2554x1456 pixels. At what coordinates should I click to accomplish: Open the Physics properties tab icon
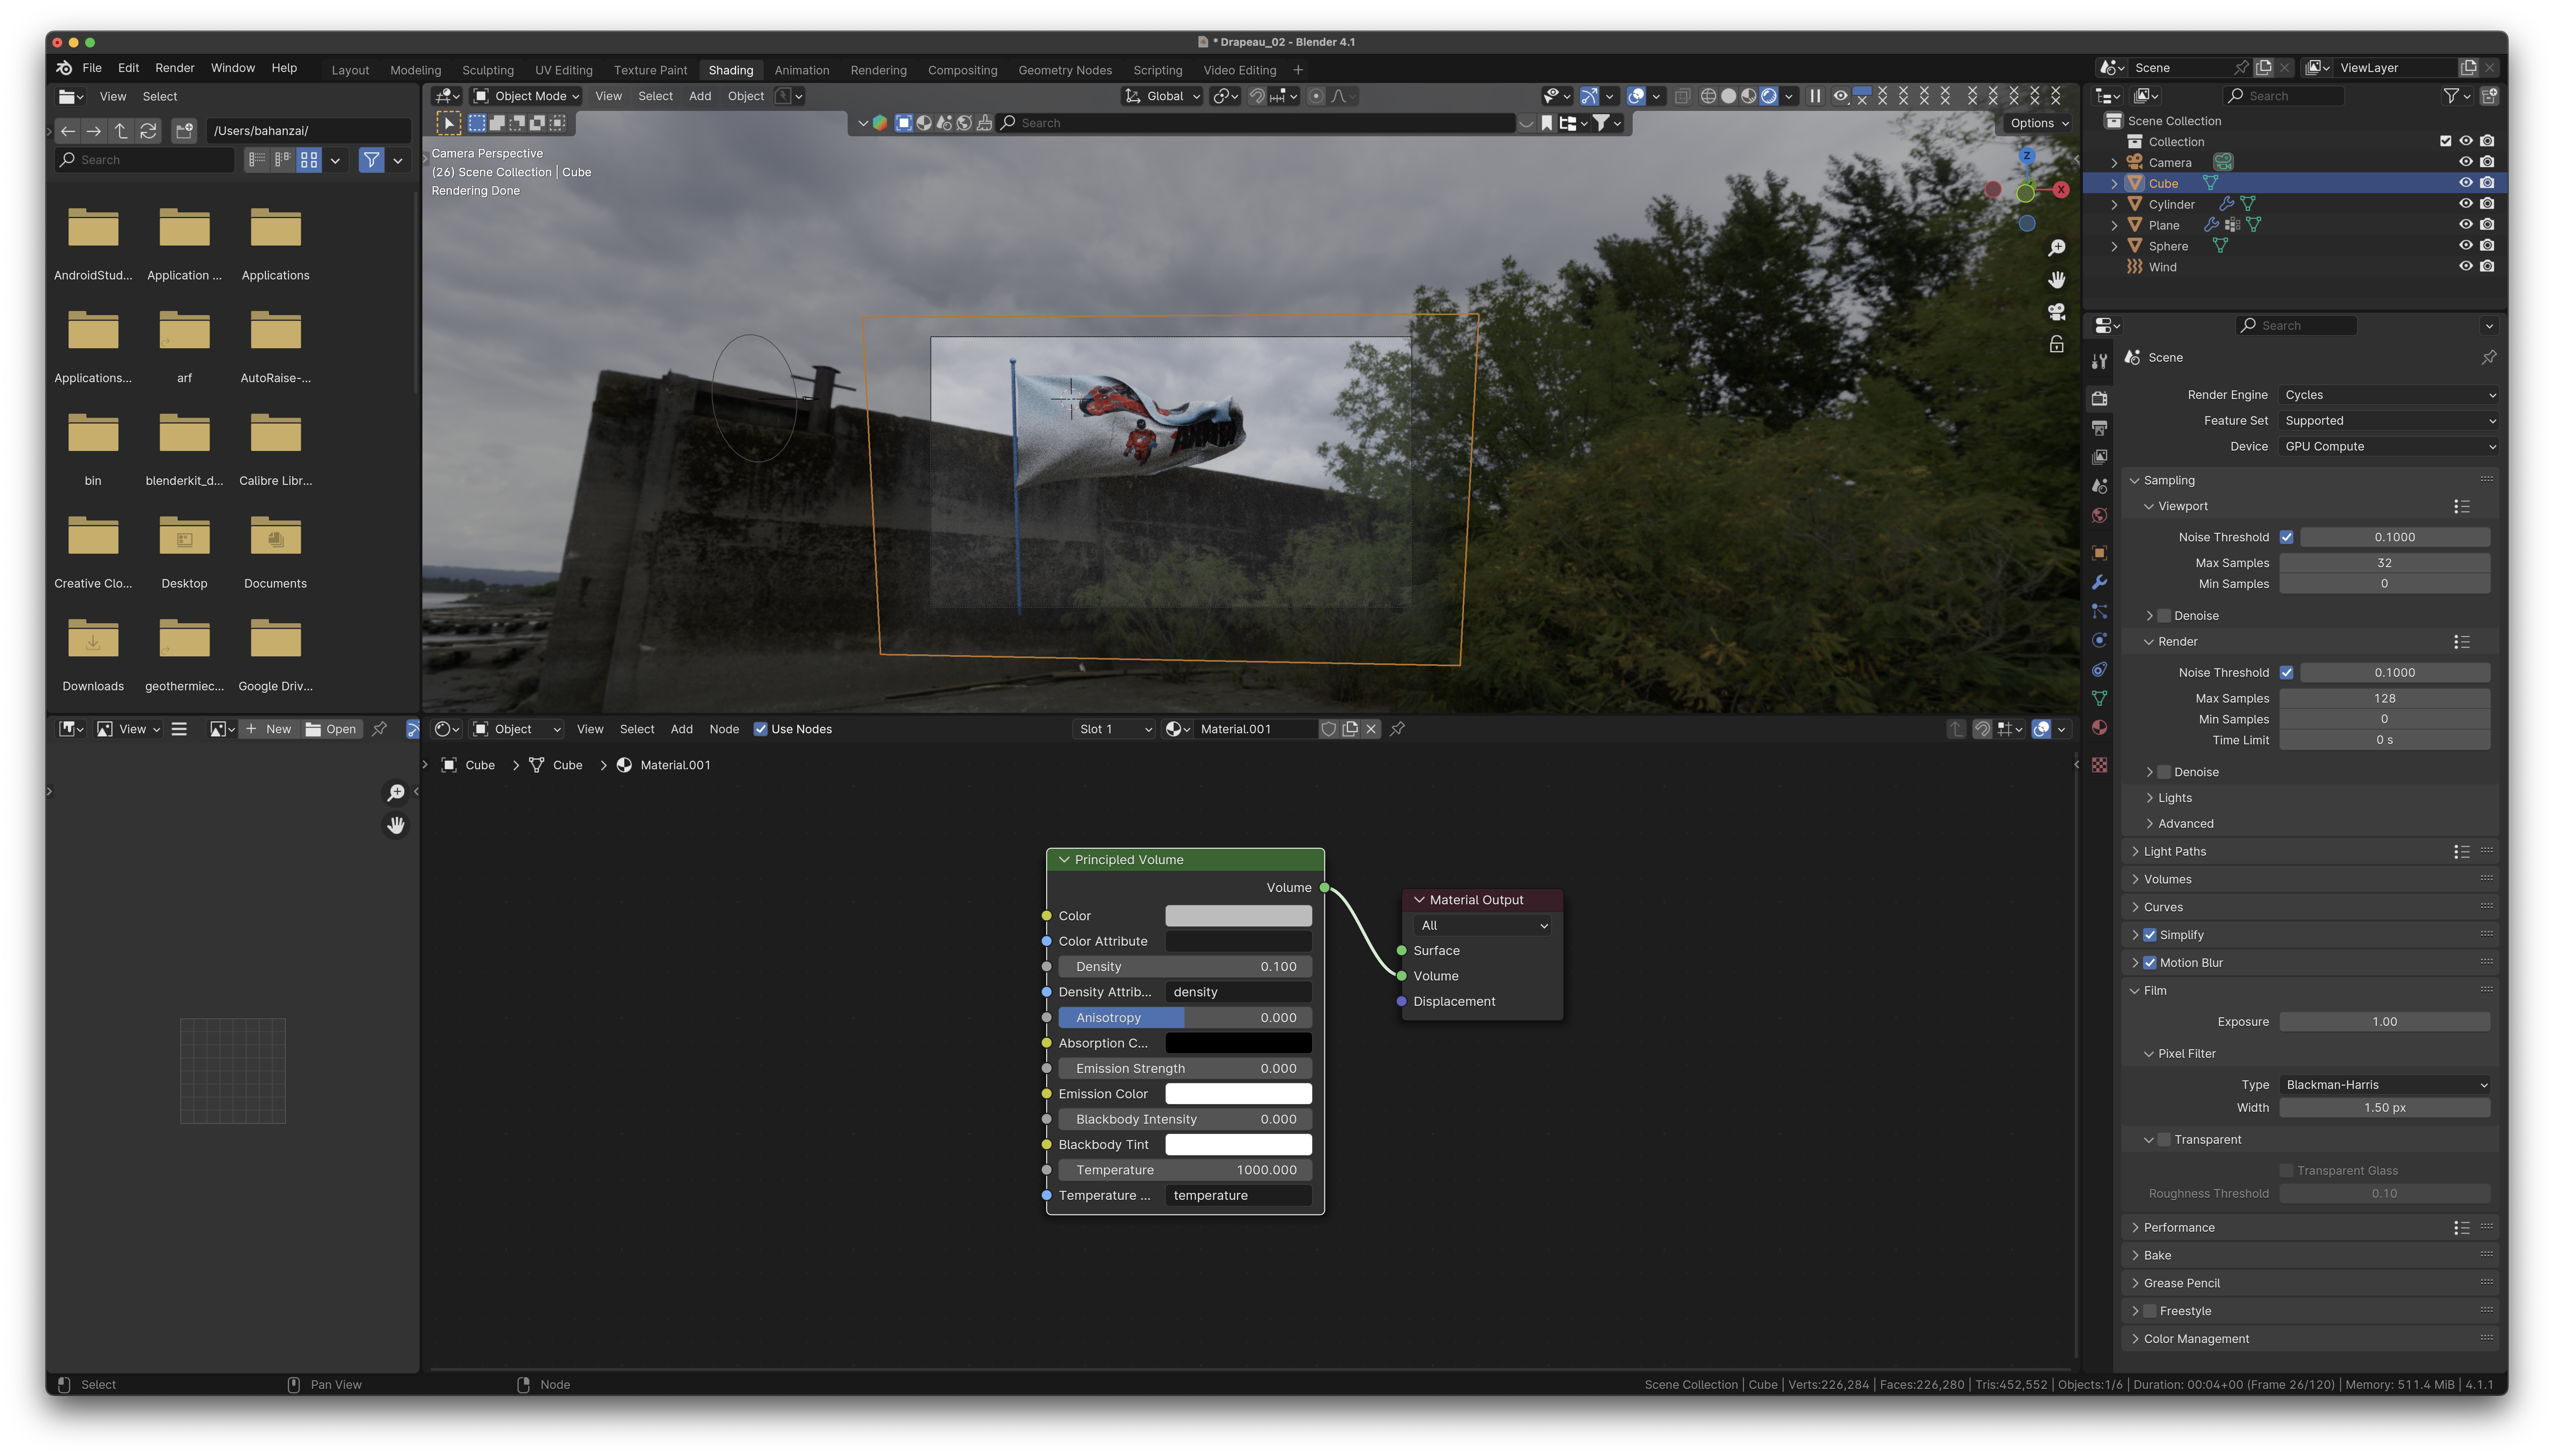[2099, 640]
